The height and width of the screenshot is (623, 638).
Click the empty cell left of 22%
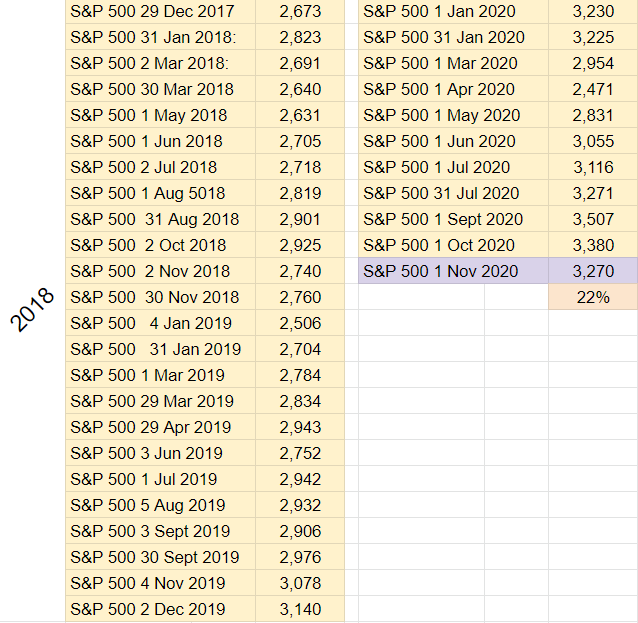(x=516, y=297)
